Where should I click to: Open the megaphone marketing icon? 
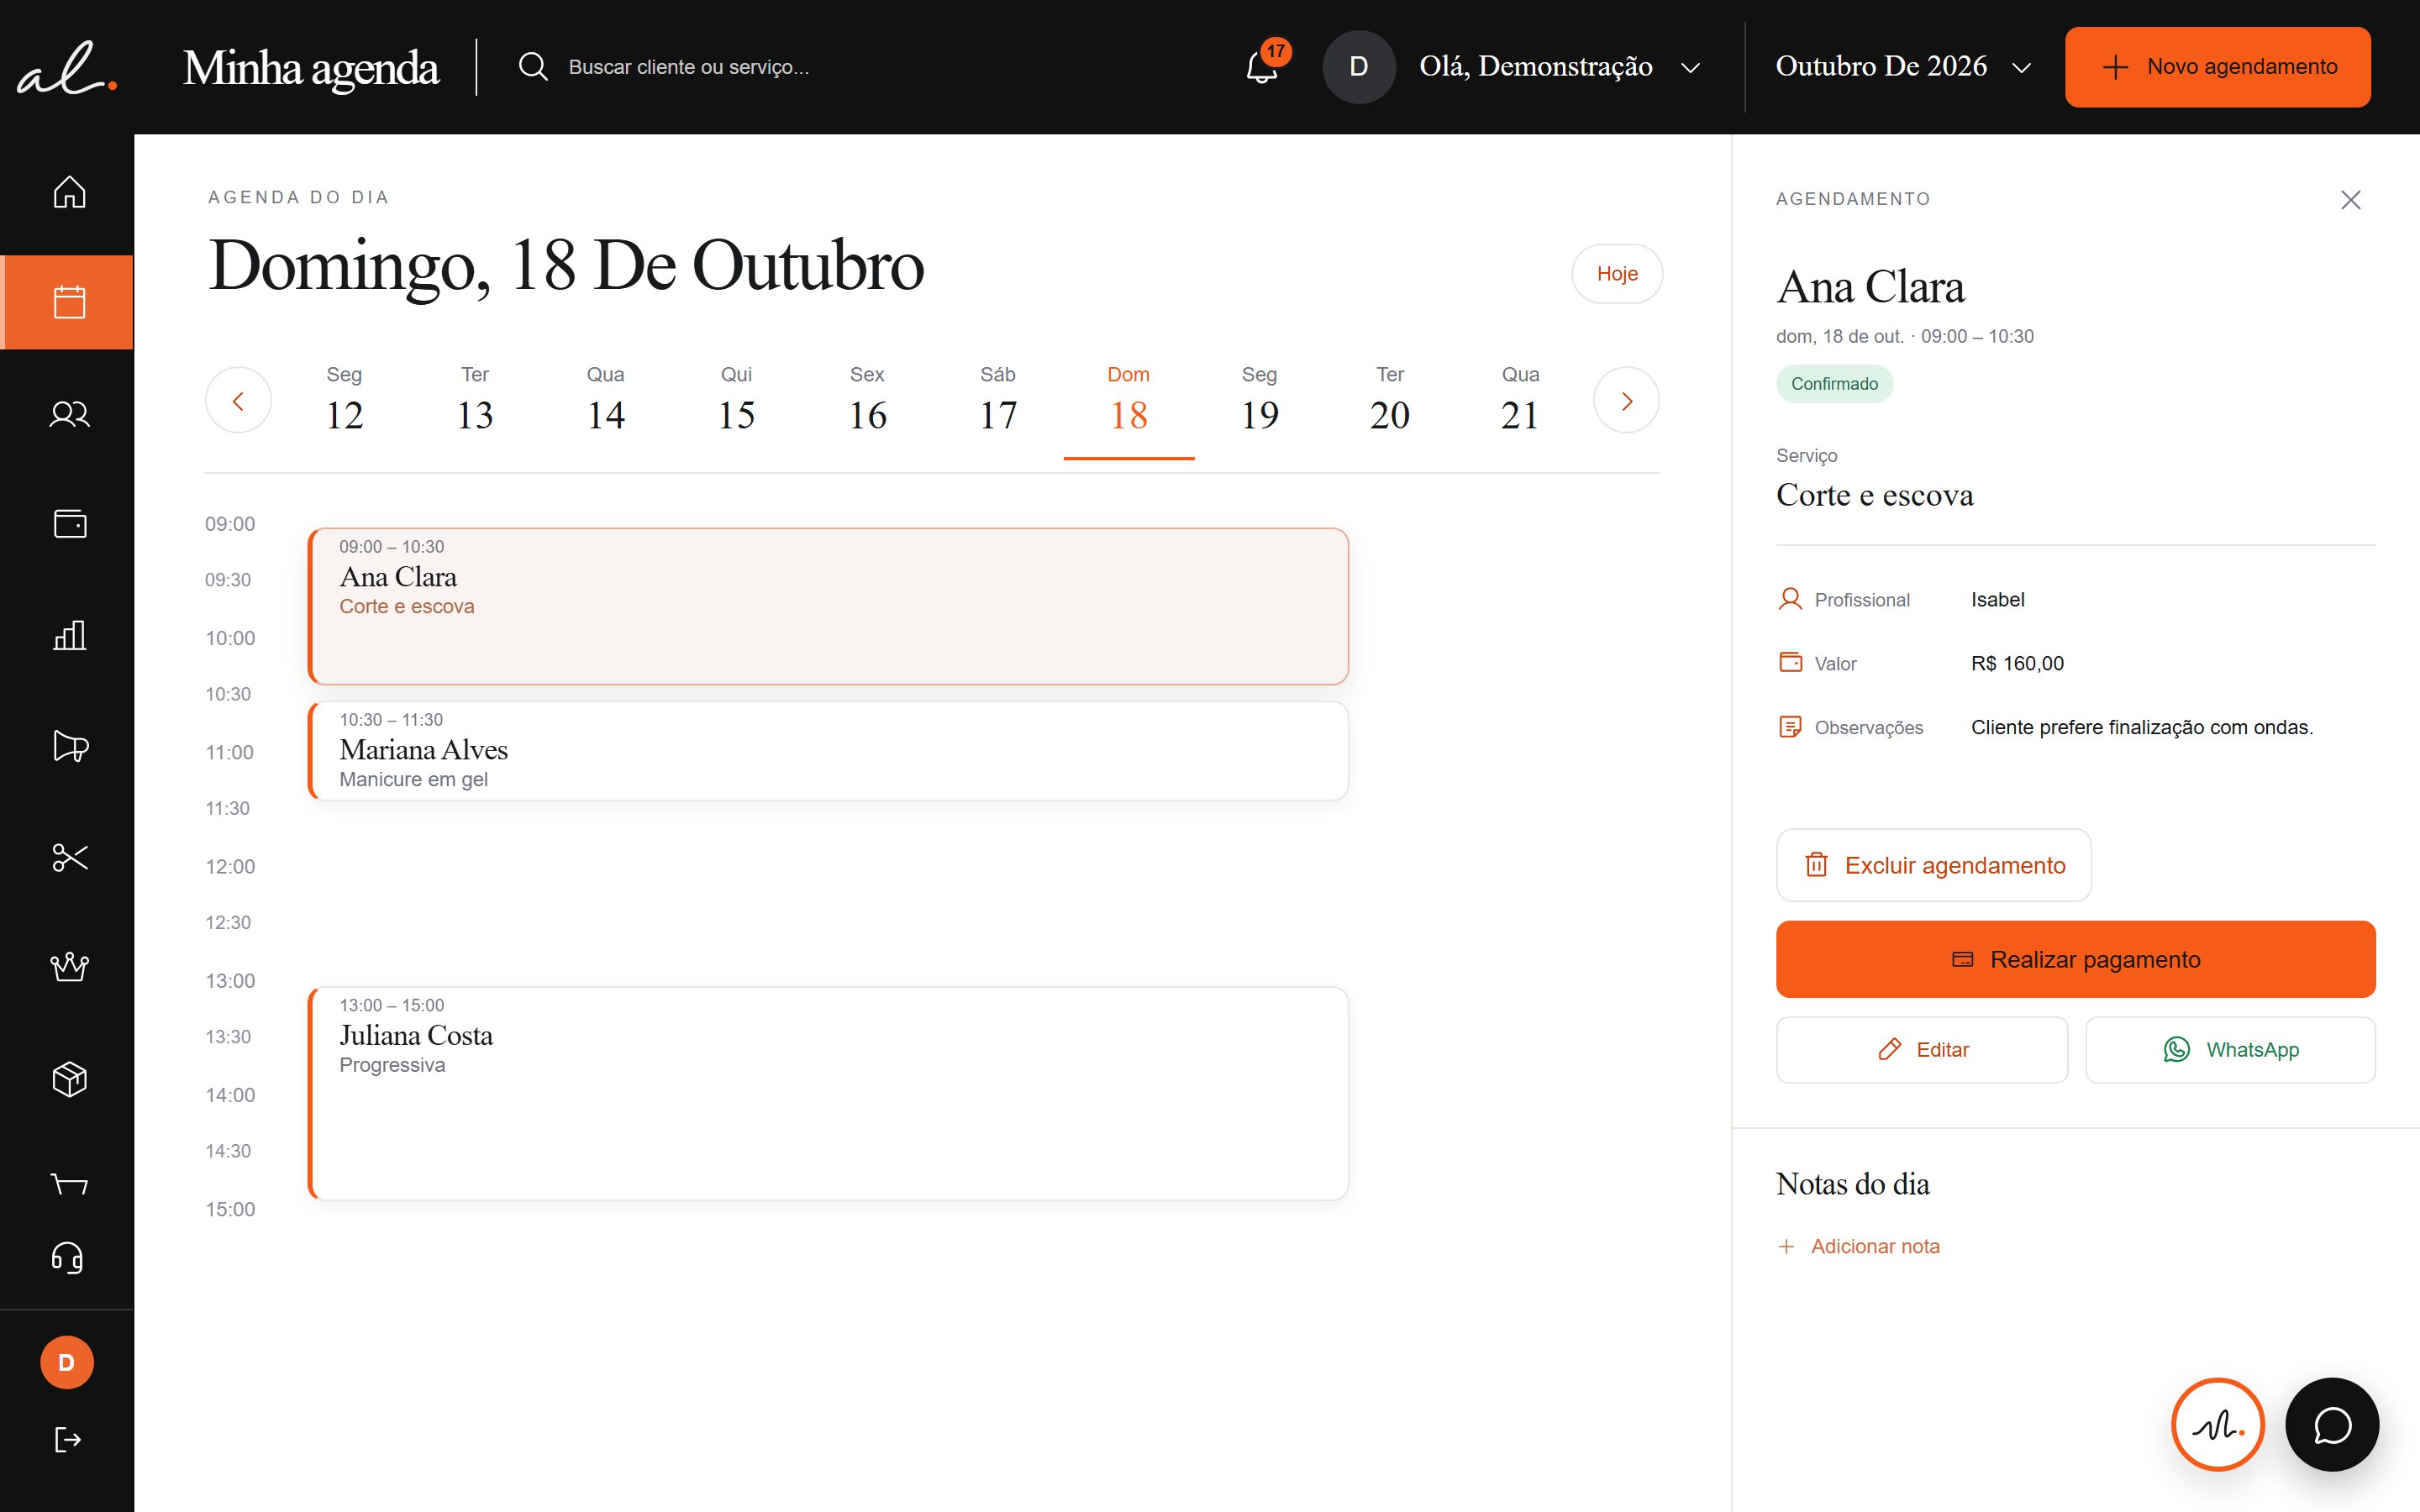click(69, 746)
